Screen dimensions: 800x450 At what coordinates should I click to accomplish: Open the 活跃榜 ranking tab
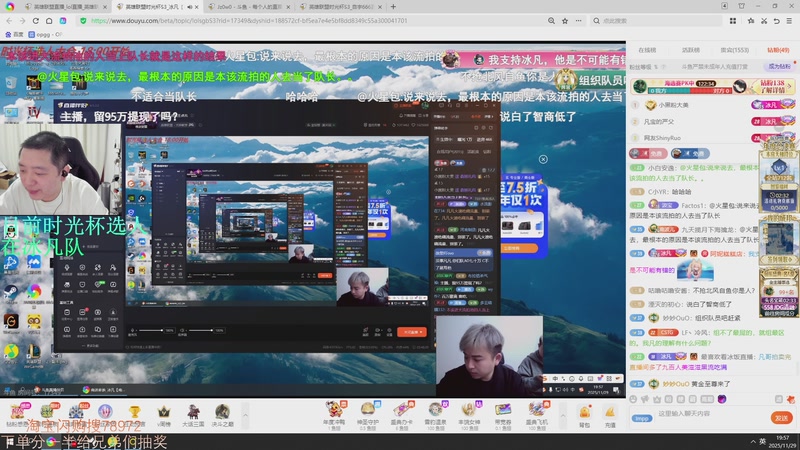(x=691, y=50)
